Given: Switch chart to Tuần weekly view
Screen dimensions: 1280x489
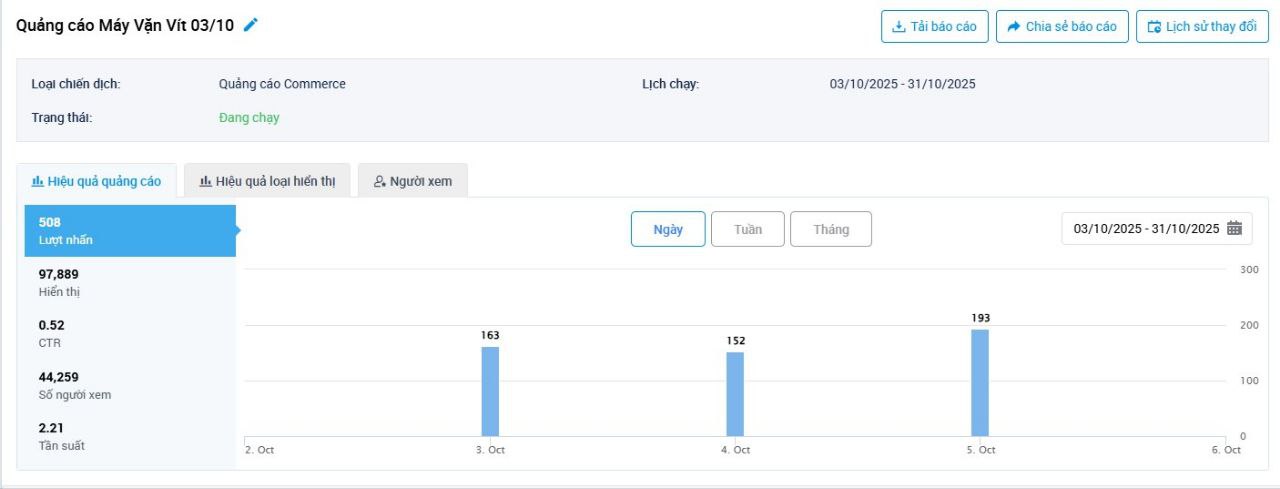Looking at the screenshot, I should point(748,229).
